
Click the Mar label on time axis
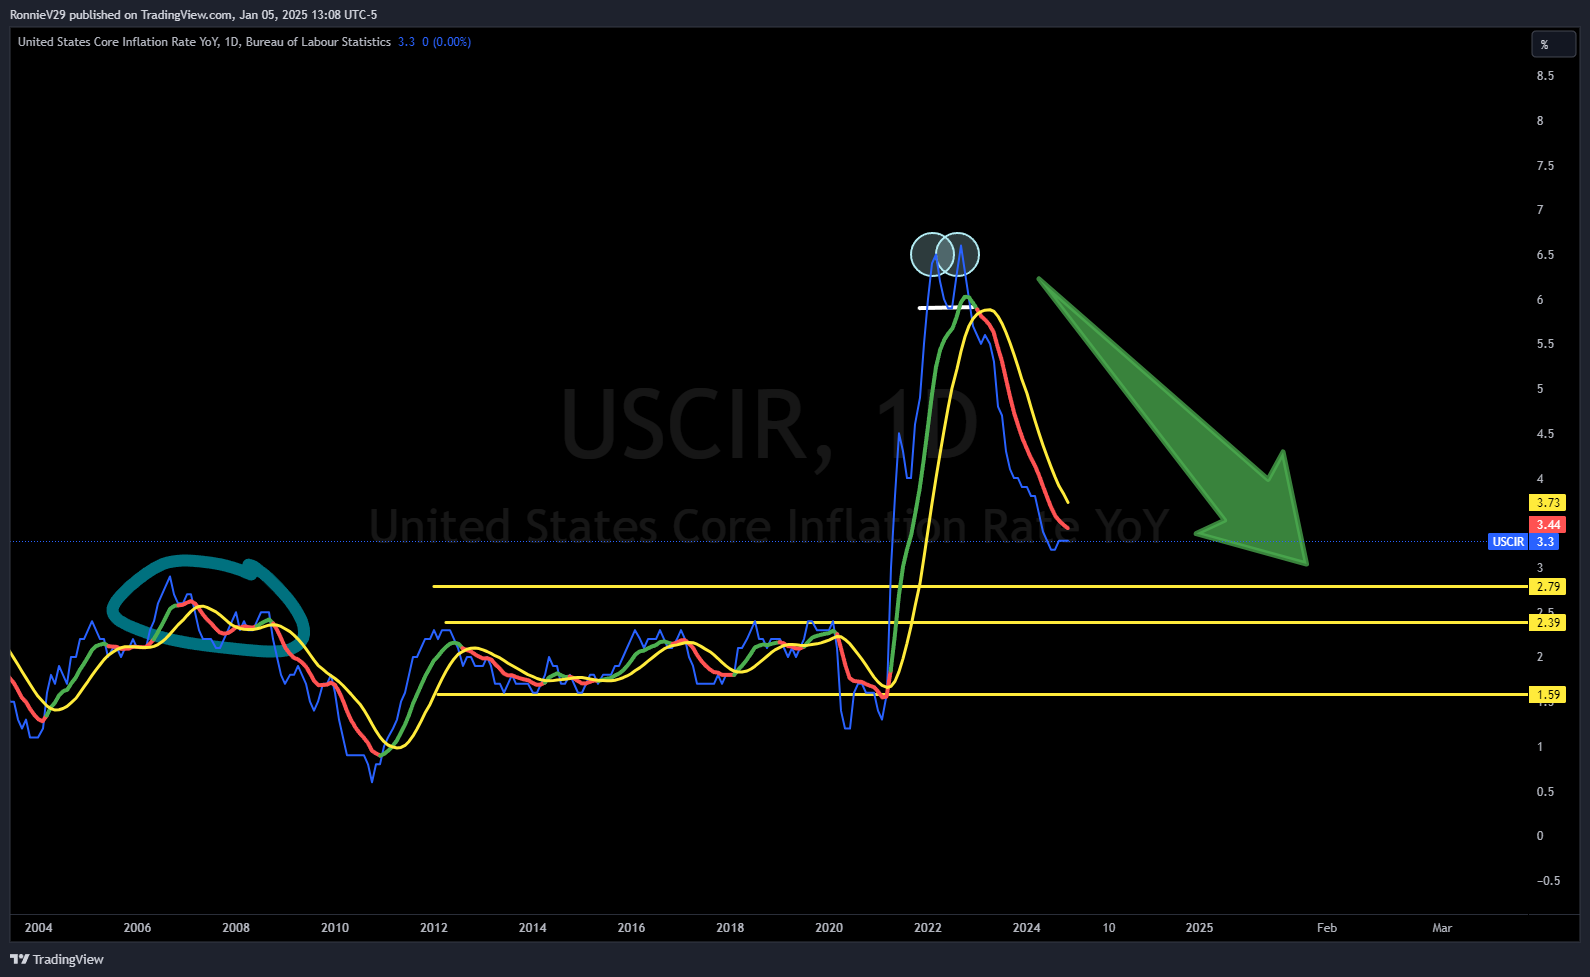pos(1442,928)
